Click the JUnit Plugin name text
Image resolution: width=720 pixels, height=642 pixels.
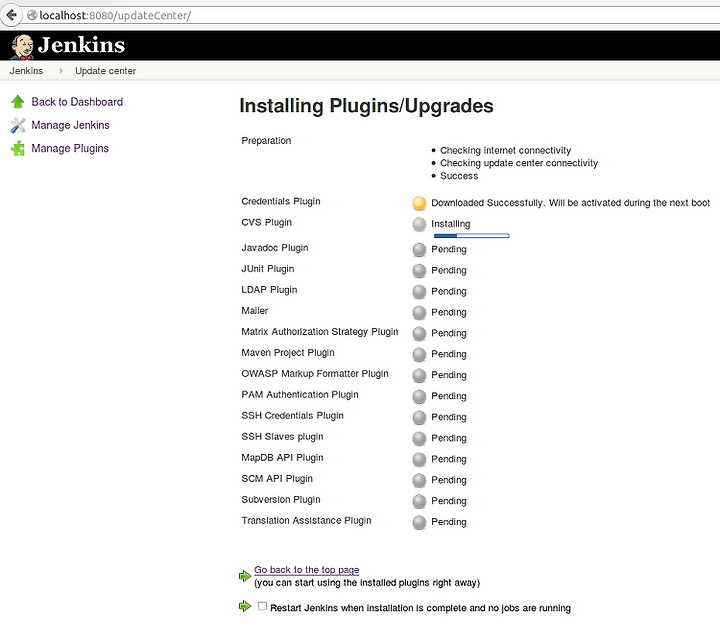pos(268,269)
